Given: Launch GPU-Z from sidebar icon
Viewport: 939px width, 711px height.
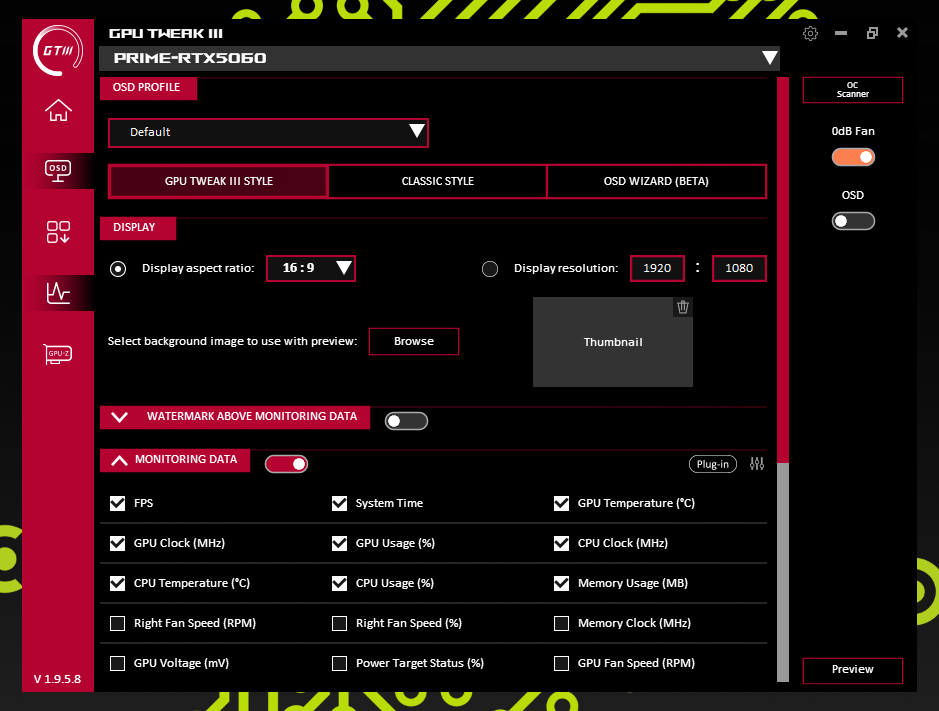Looking at the screenshot, I should tap(58, 354).
